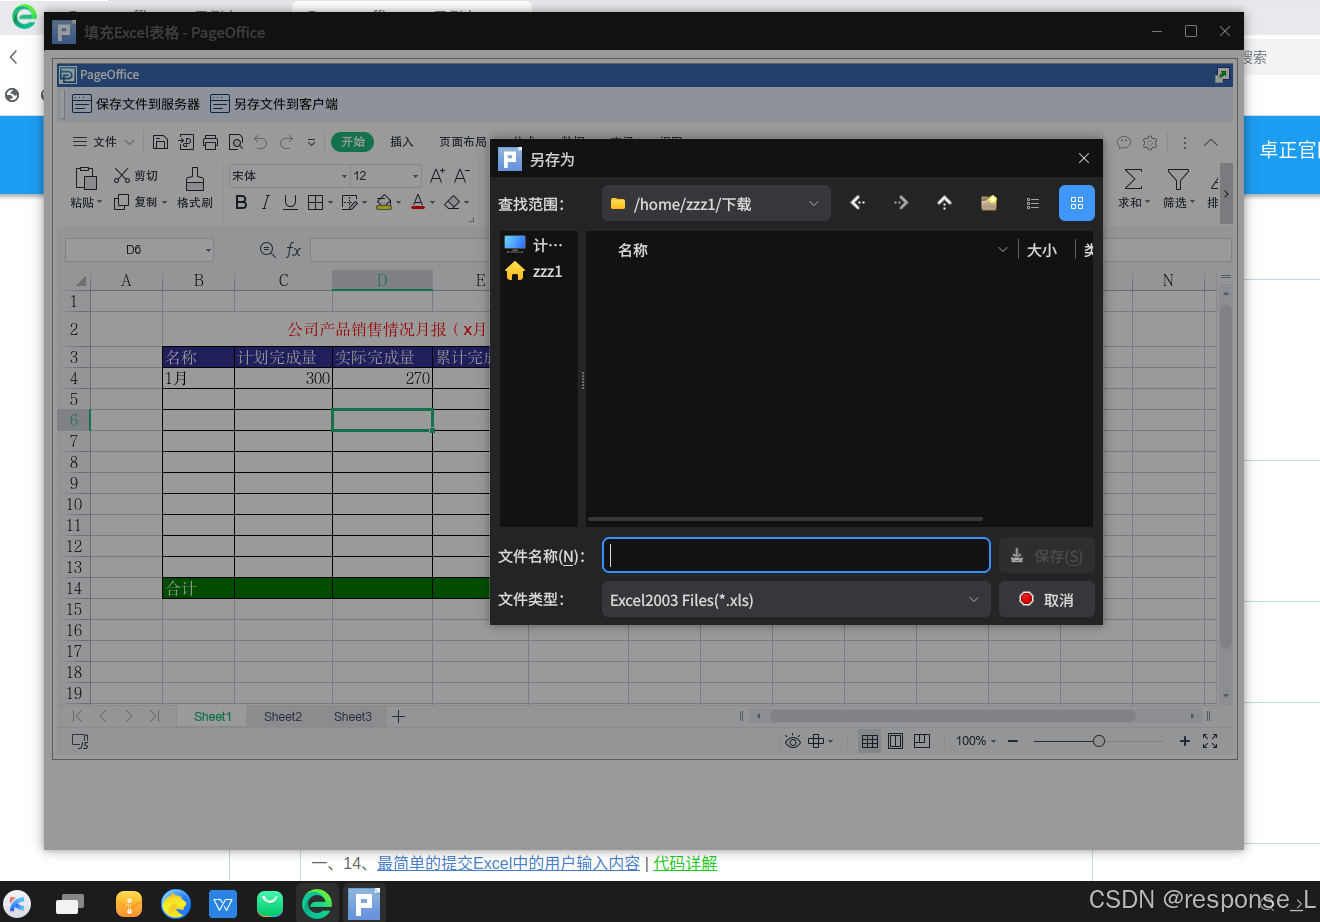This screenshot has height=922, width=1320.
Task: Open the PageOffice taskbar icon
Action: [x=364, y=904]
